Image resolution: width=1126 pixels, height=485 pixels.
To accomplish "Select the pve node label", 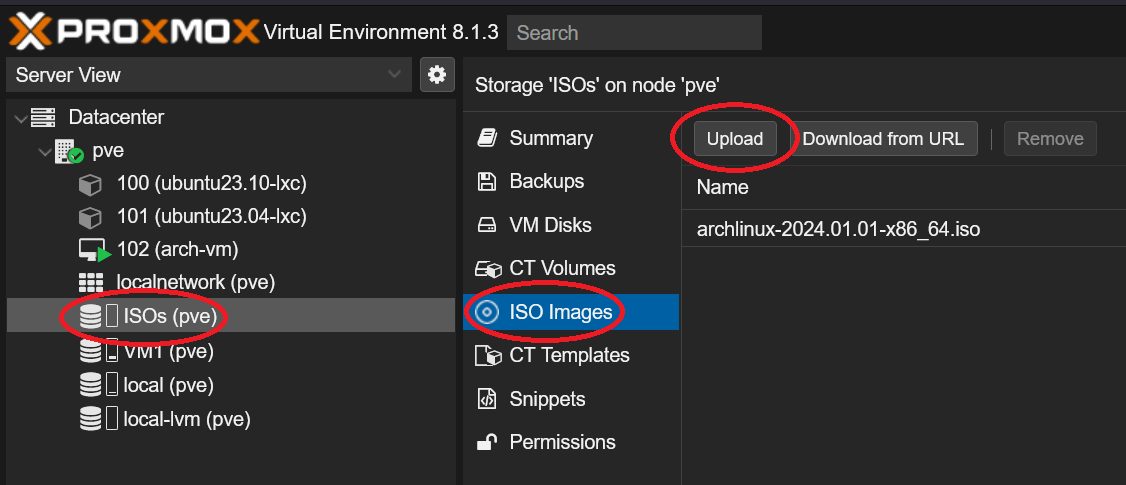I will tap(108, 152).
